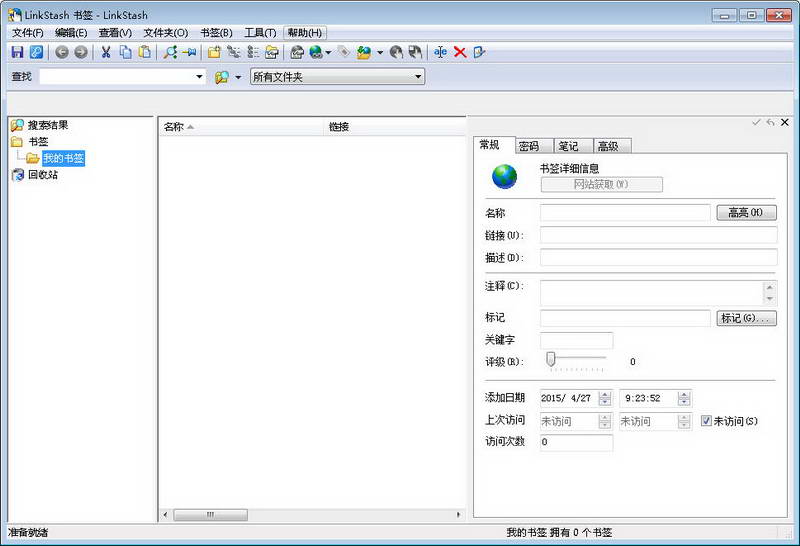Image resolution: width=800 pixels, height=546 pixels.
Task: Select 回收站 in the folder tree
Action: click(x=43, y=175)
